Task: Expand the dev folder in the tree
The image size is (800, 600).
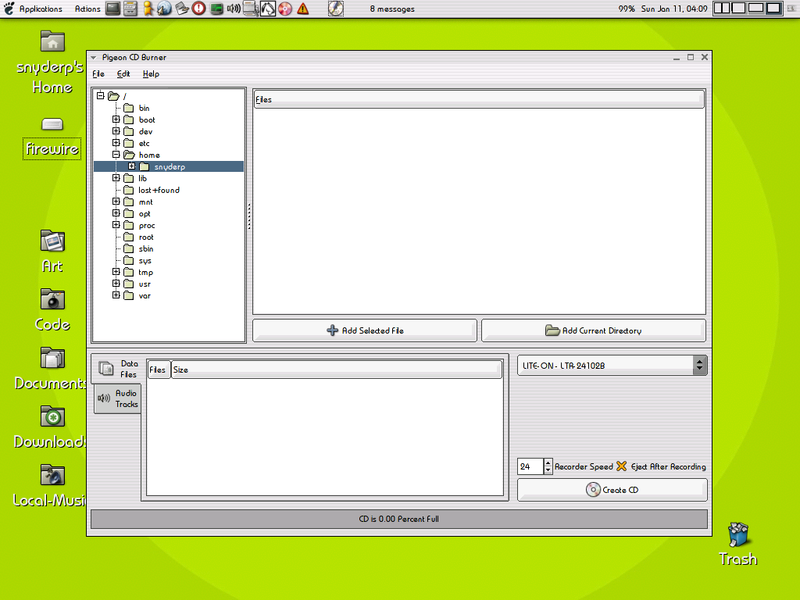Action: (x=116, y=131)
